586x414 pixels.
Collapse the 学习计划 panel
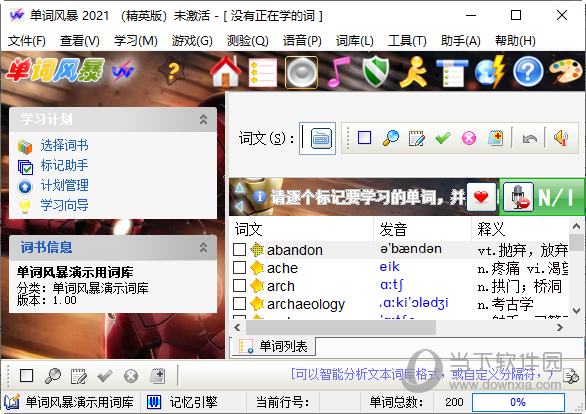tap(203, 120)
